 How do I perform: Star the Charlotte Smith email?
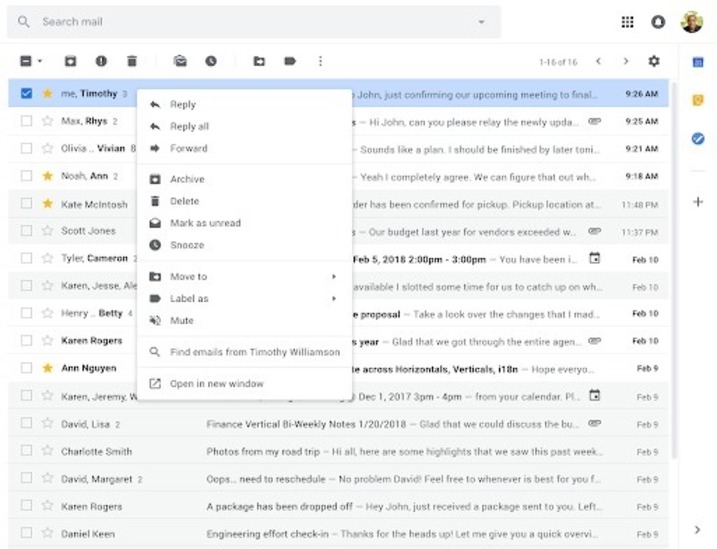pyautogui.click(x=48, y=451)
